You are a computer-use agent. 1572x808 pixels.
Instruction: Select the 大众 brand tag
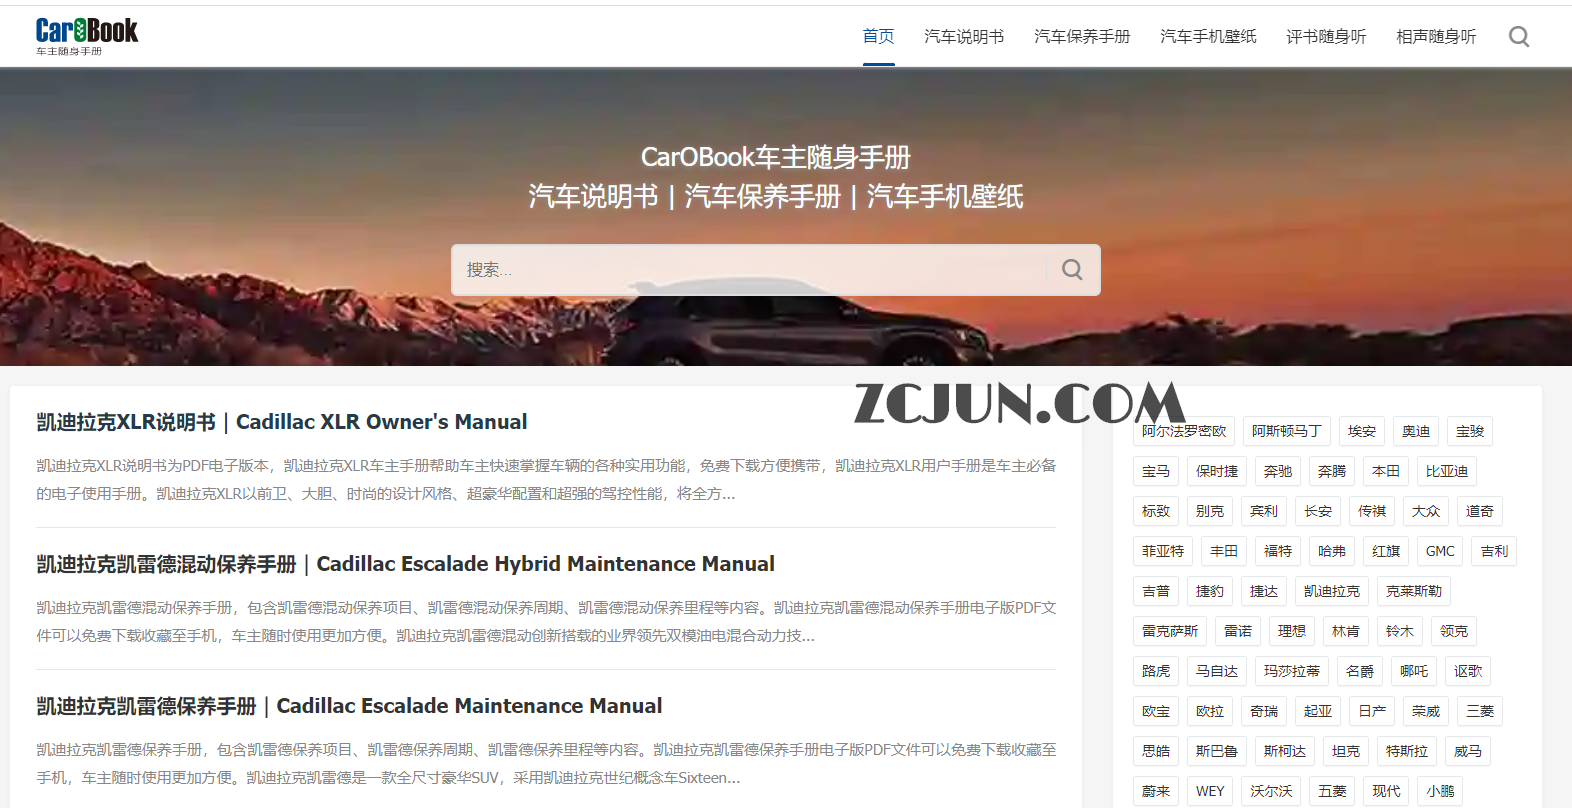pyautogui.click(x=1426, y=511)
